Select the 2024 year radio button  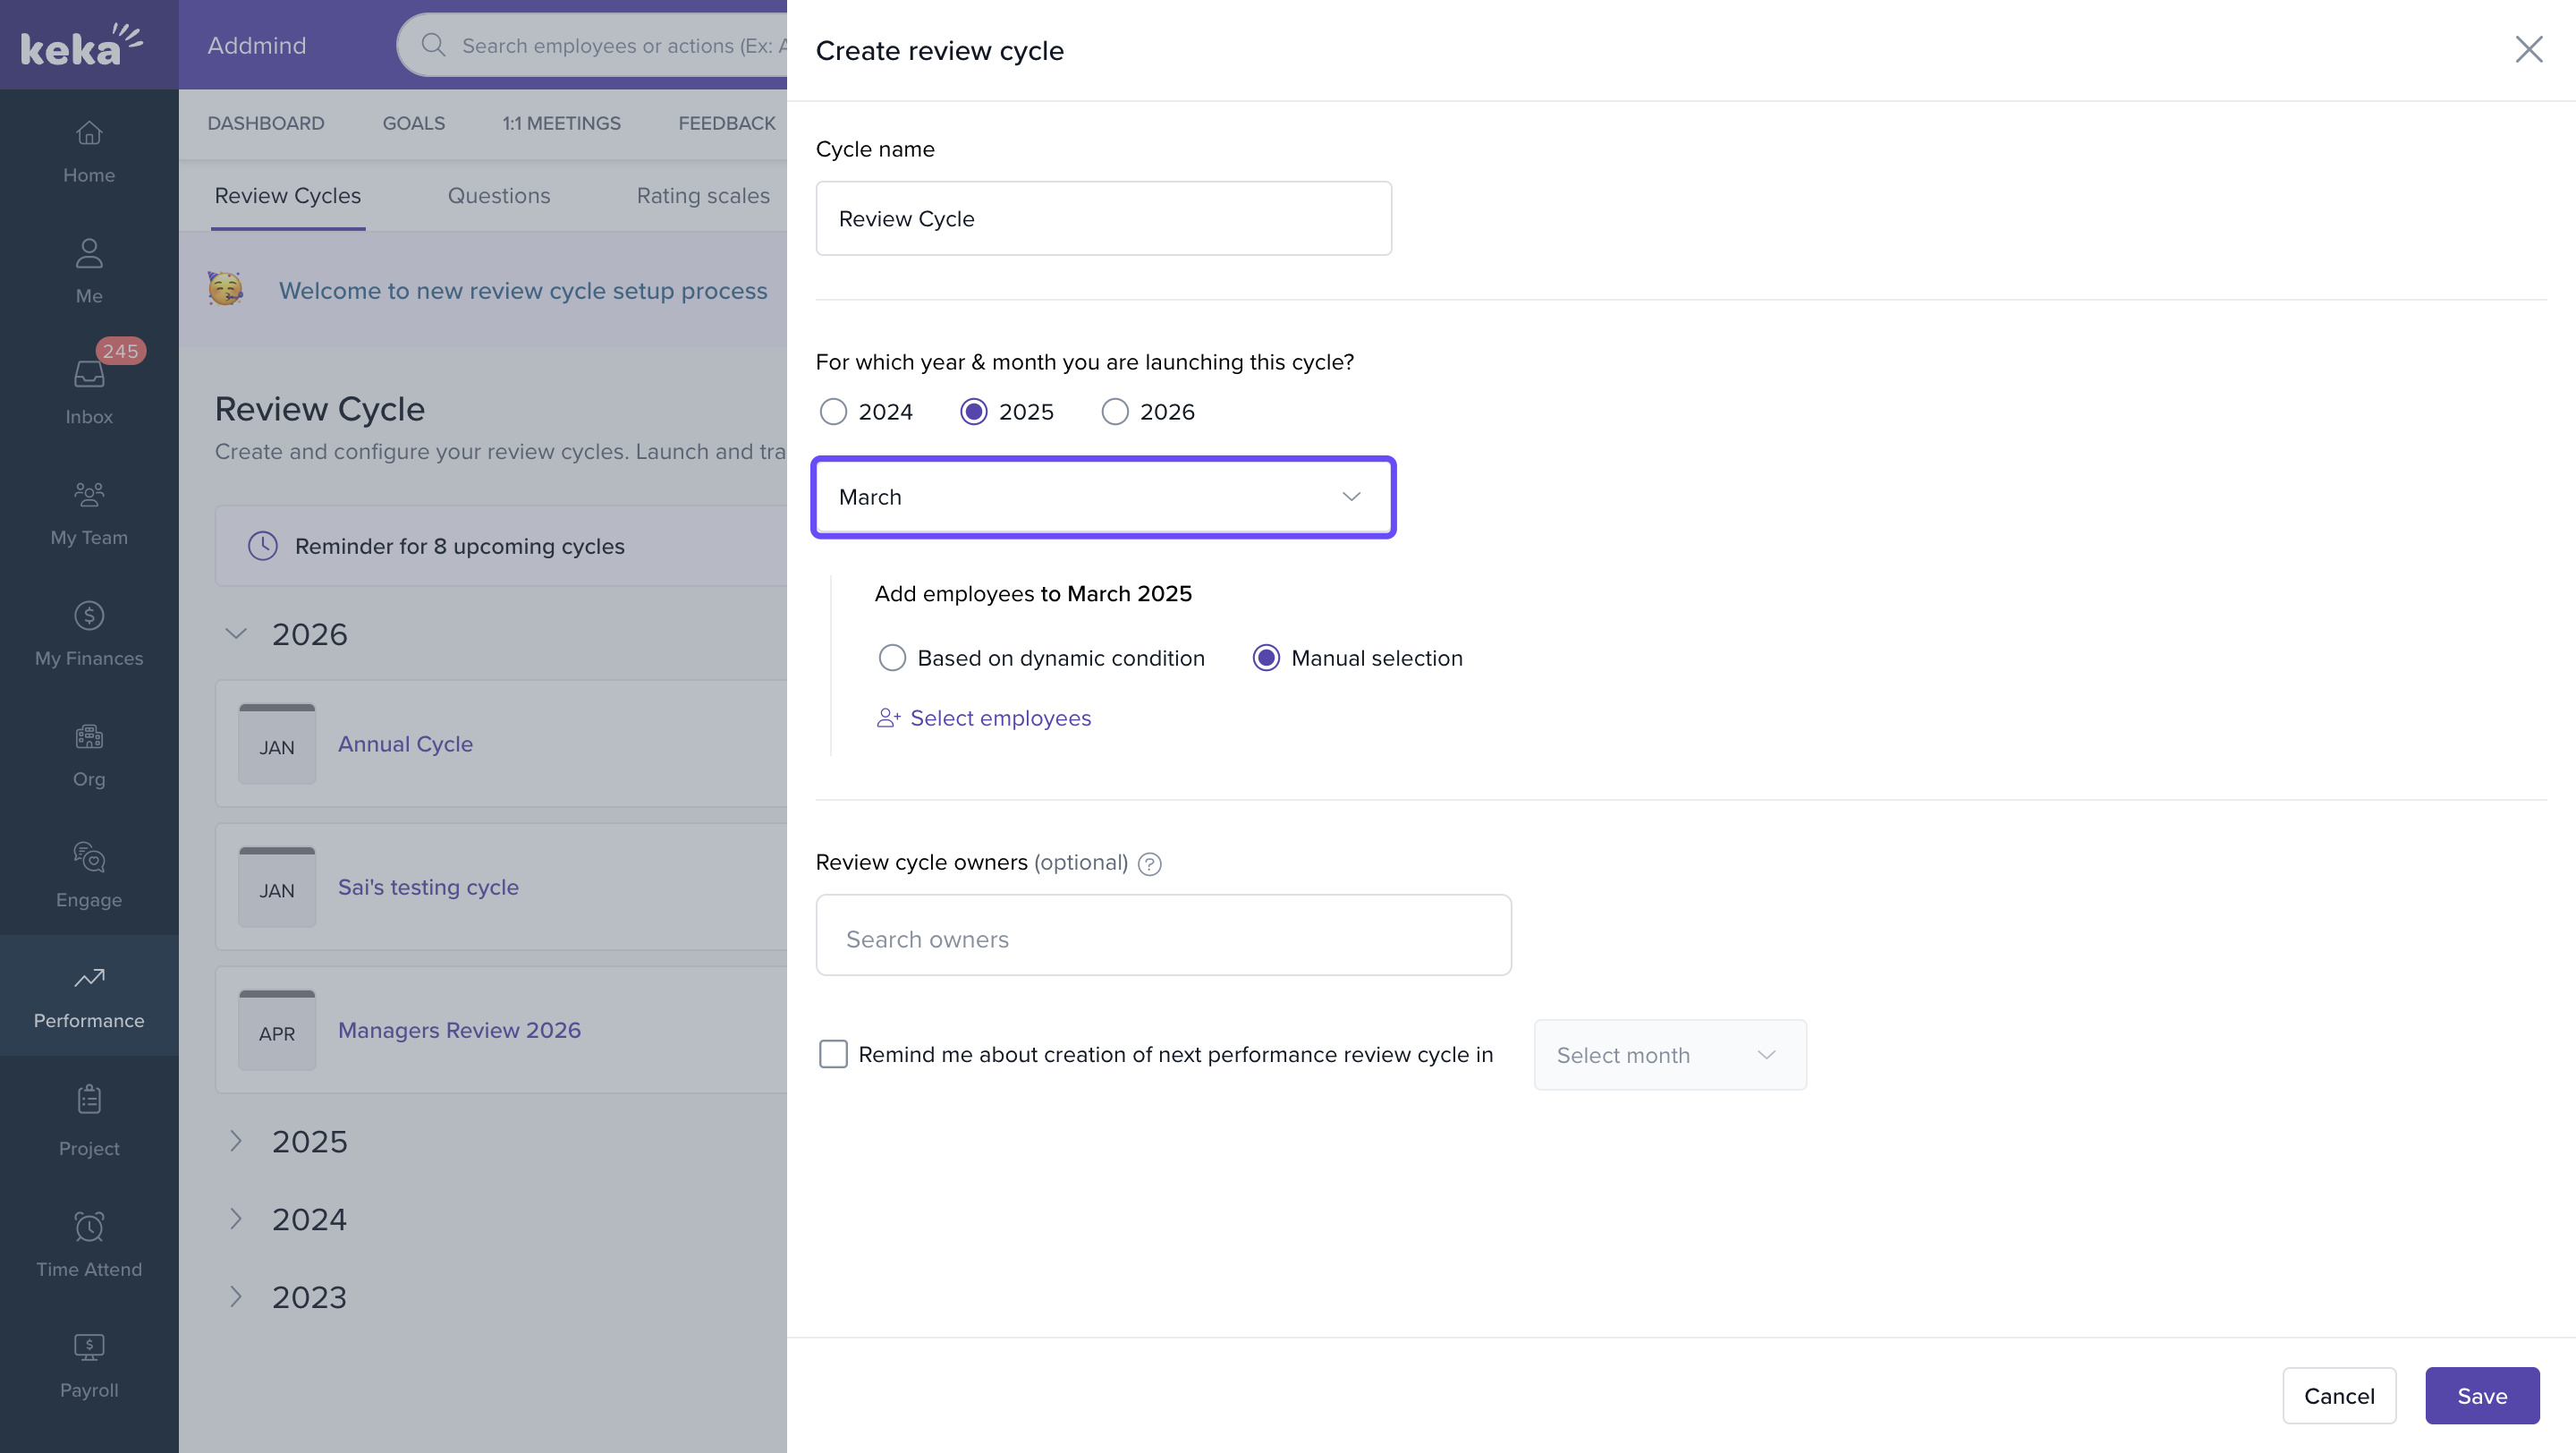(x=833, y=412)
